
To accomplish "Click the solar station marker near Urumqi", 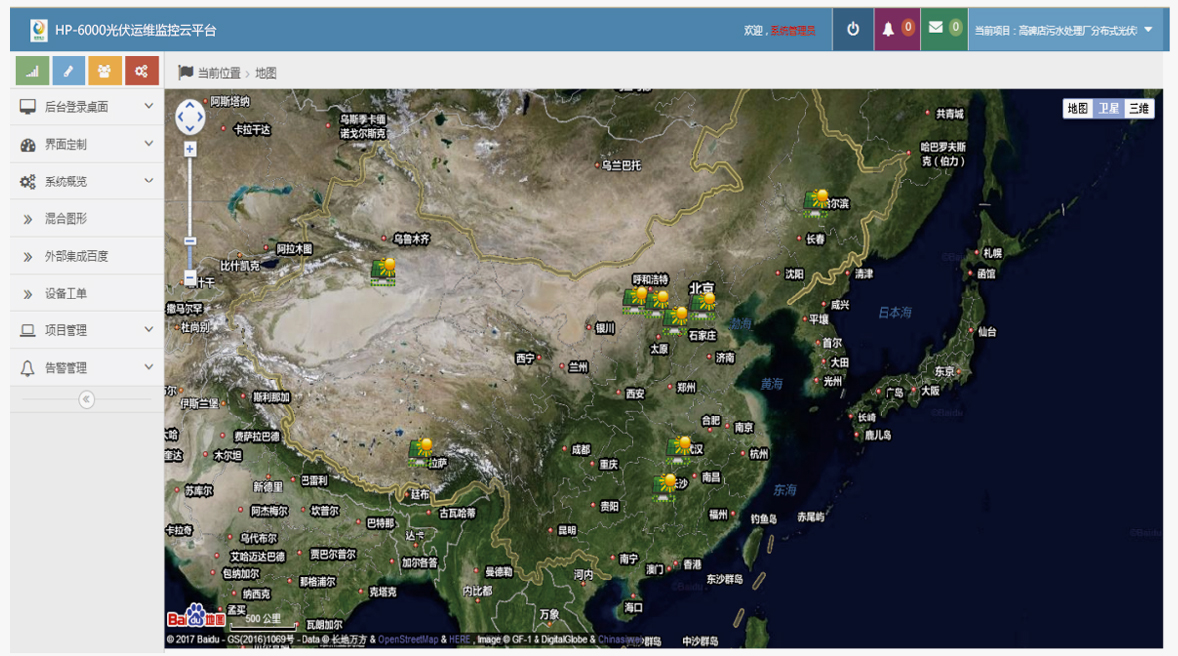I will tap(384, 271).
